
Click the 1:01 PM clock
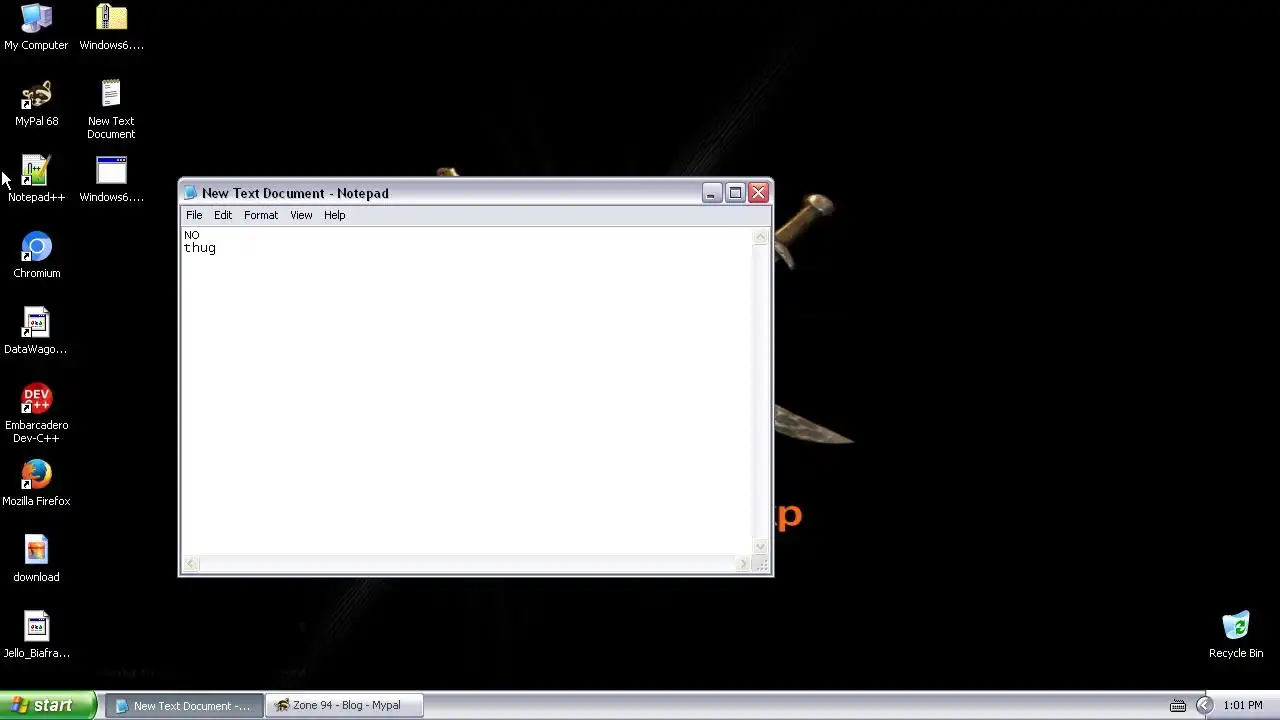[x=1243, y=705]
